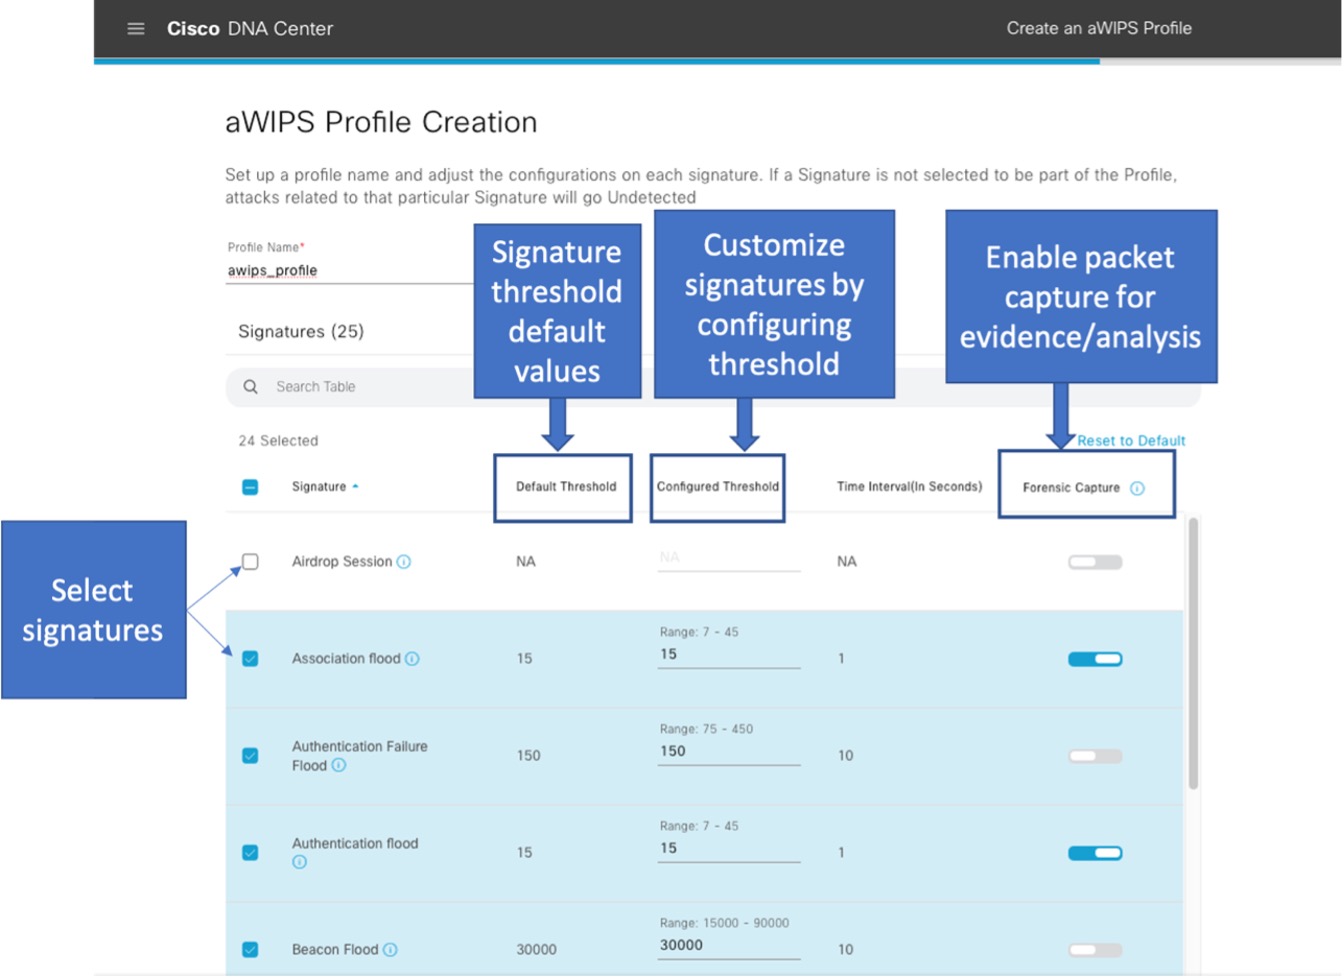This screenshot has width=1344, height=980.
Task: Click Forensic Capture column info icon
Action: pos(1137,489)
